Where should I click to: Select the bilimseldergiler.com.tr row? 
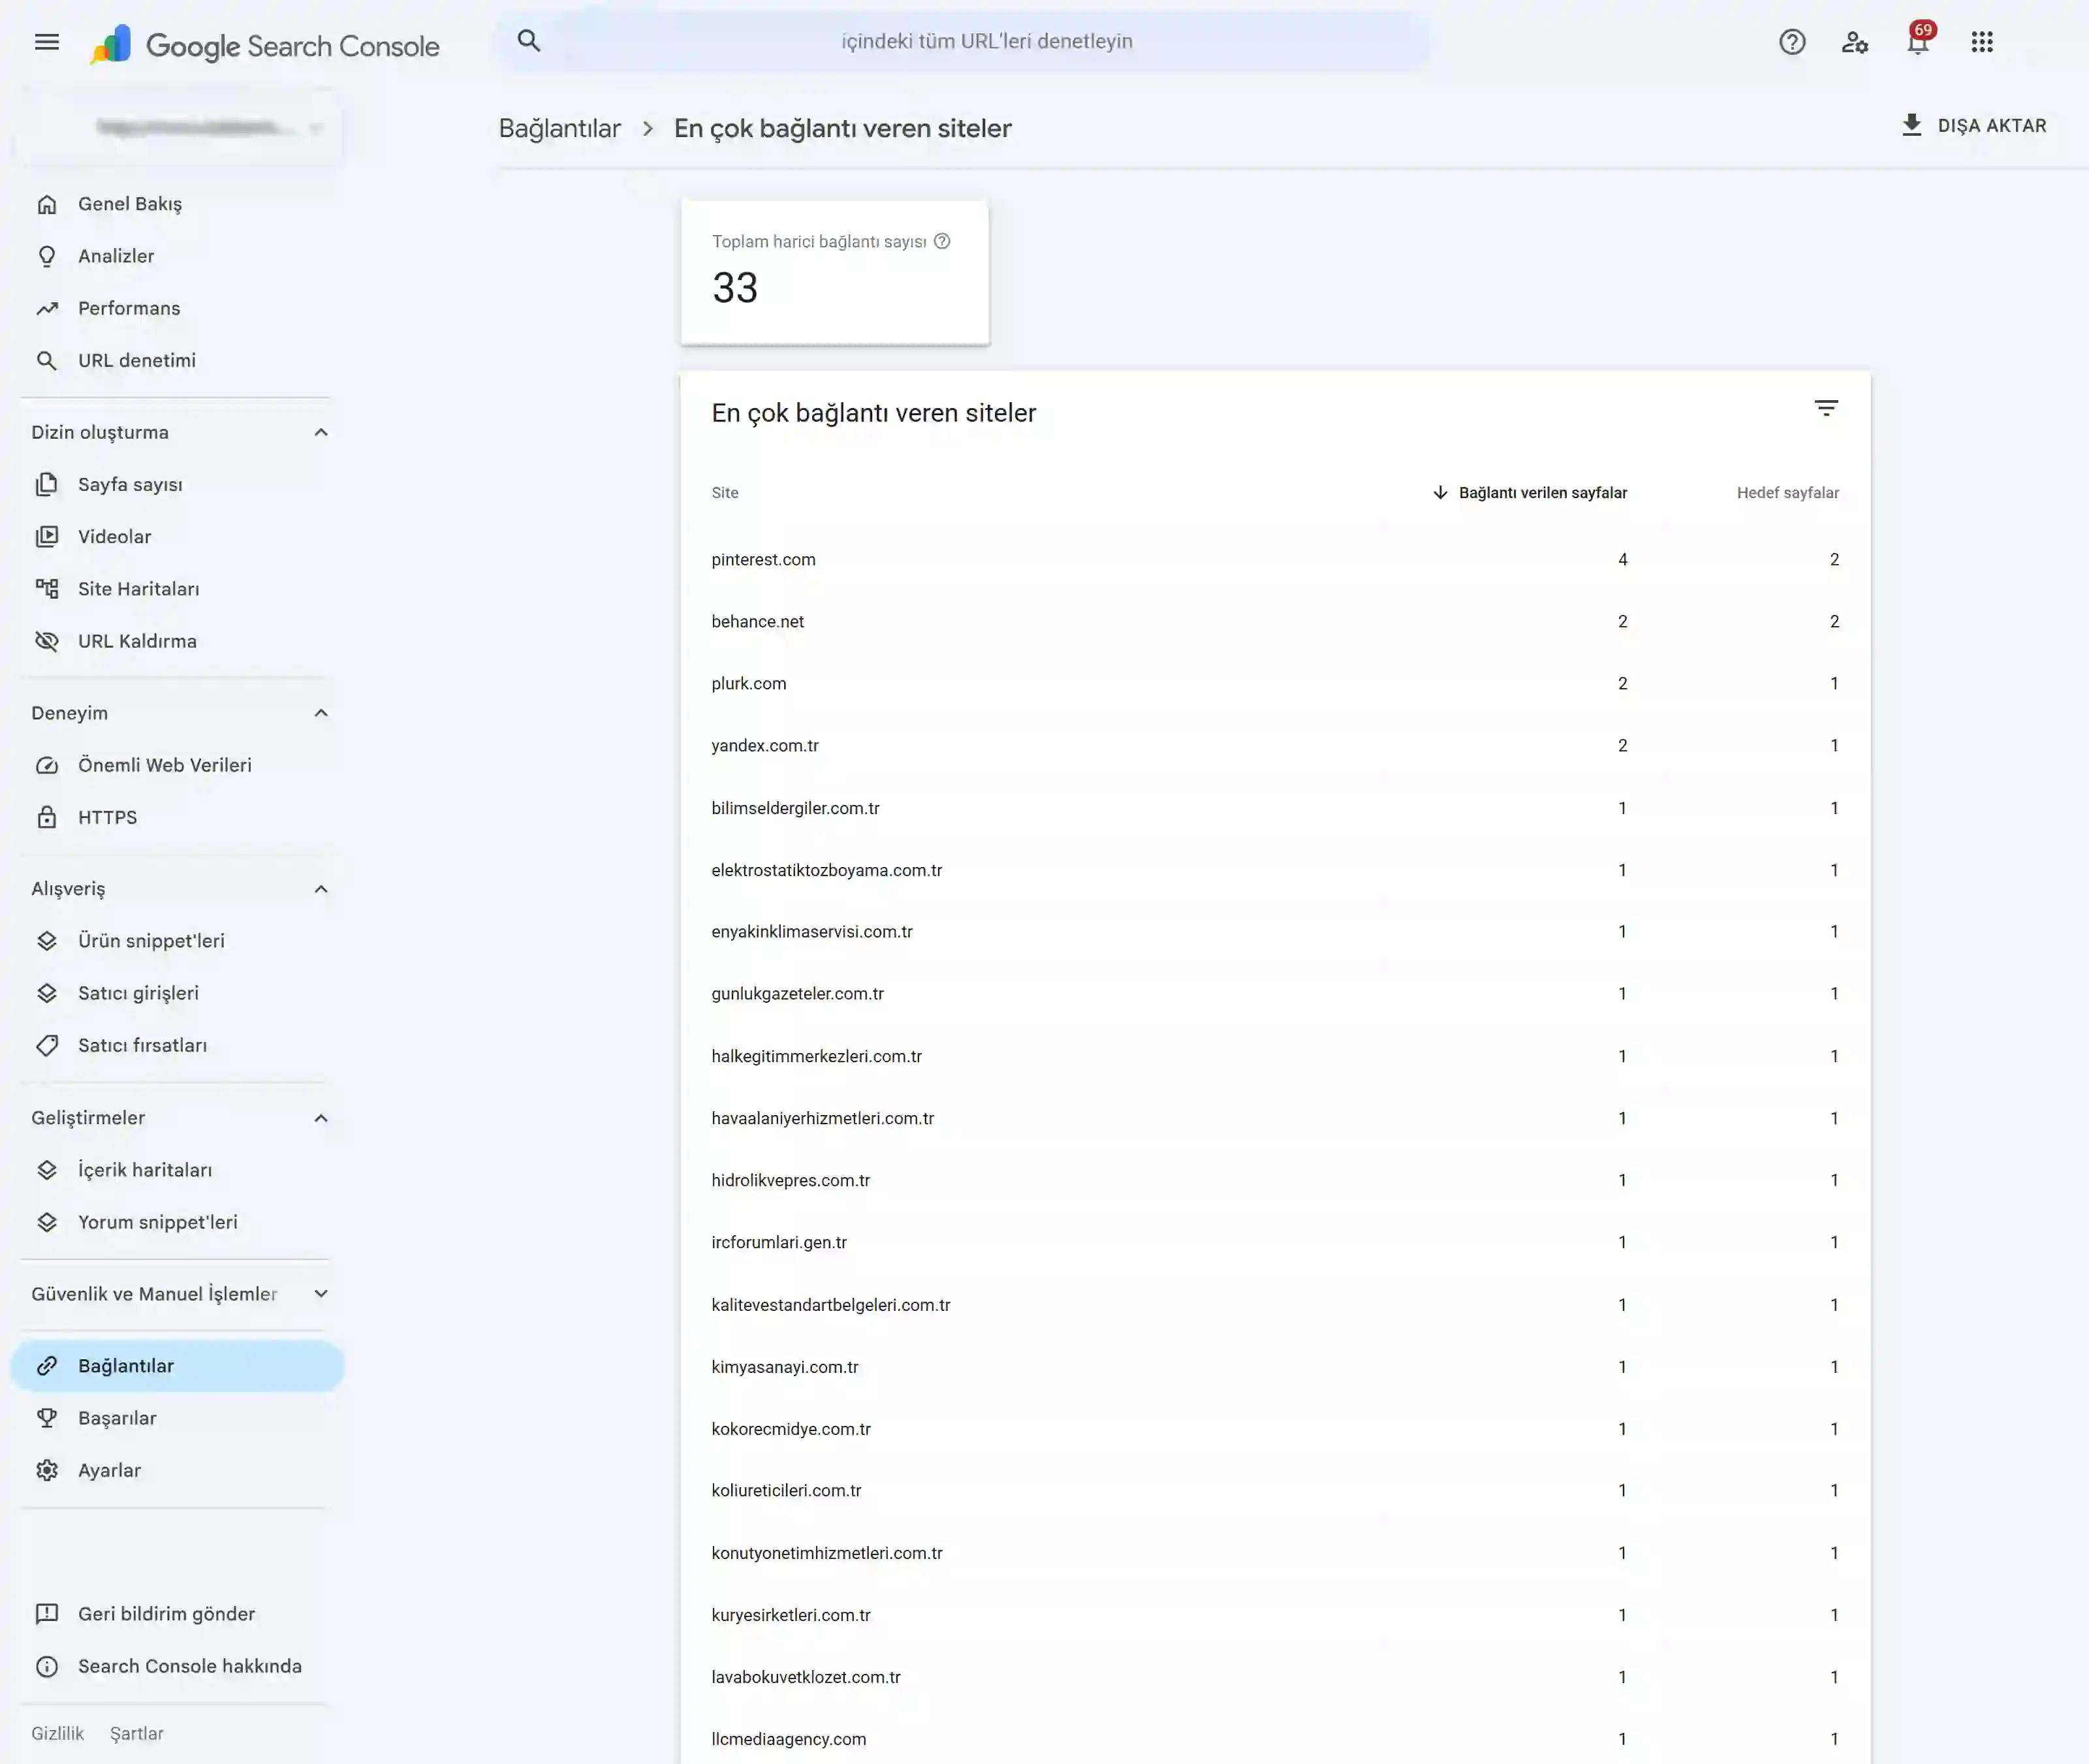(x=1275, y=808)
